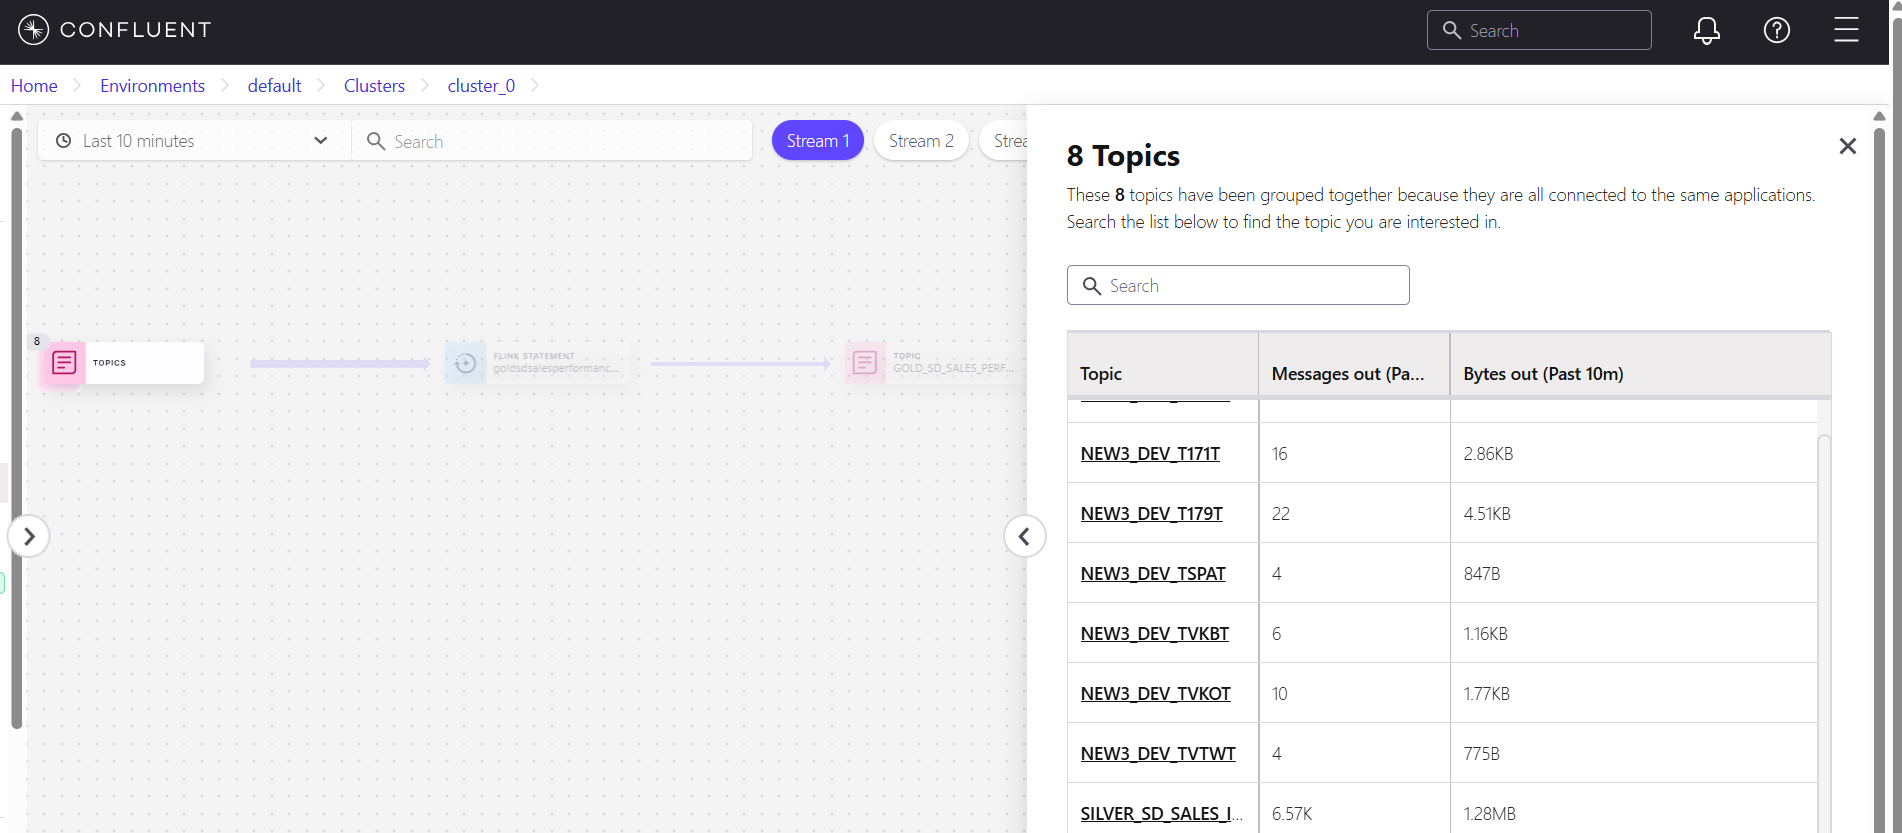
Task: Open the notifications bell
Action: [1706, 31]
